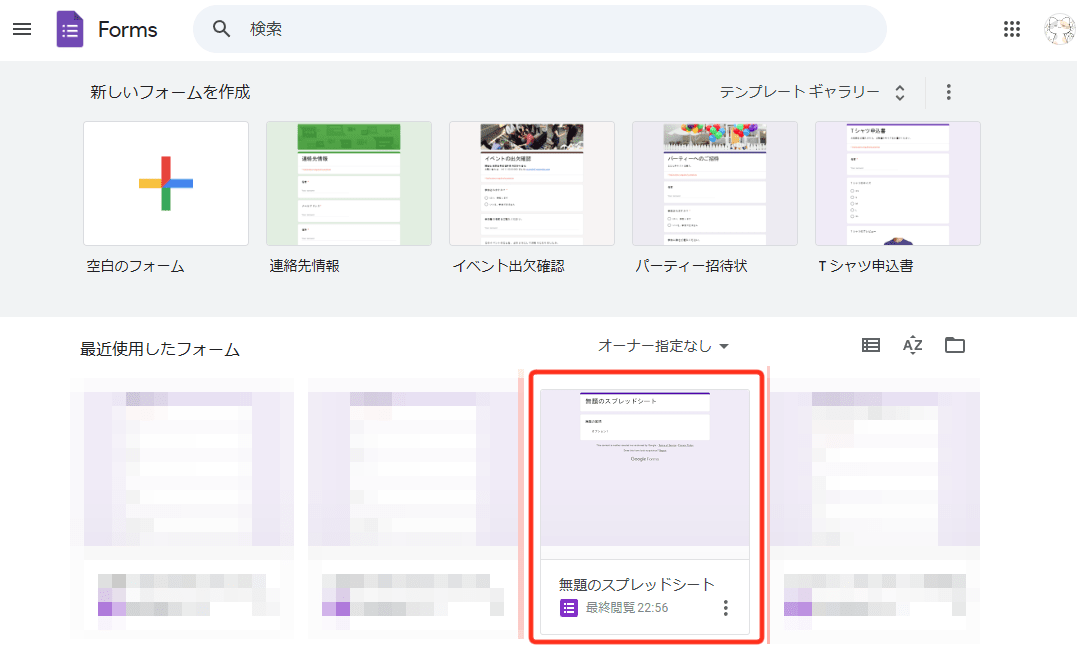The image size is (1077, 647).
Task: Open the Google Forms home icon
Action: click(69, 29)
